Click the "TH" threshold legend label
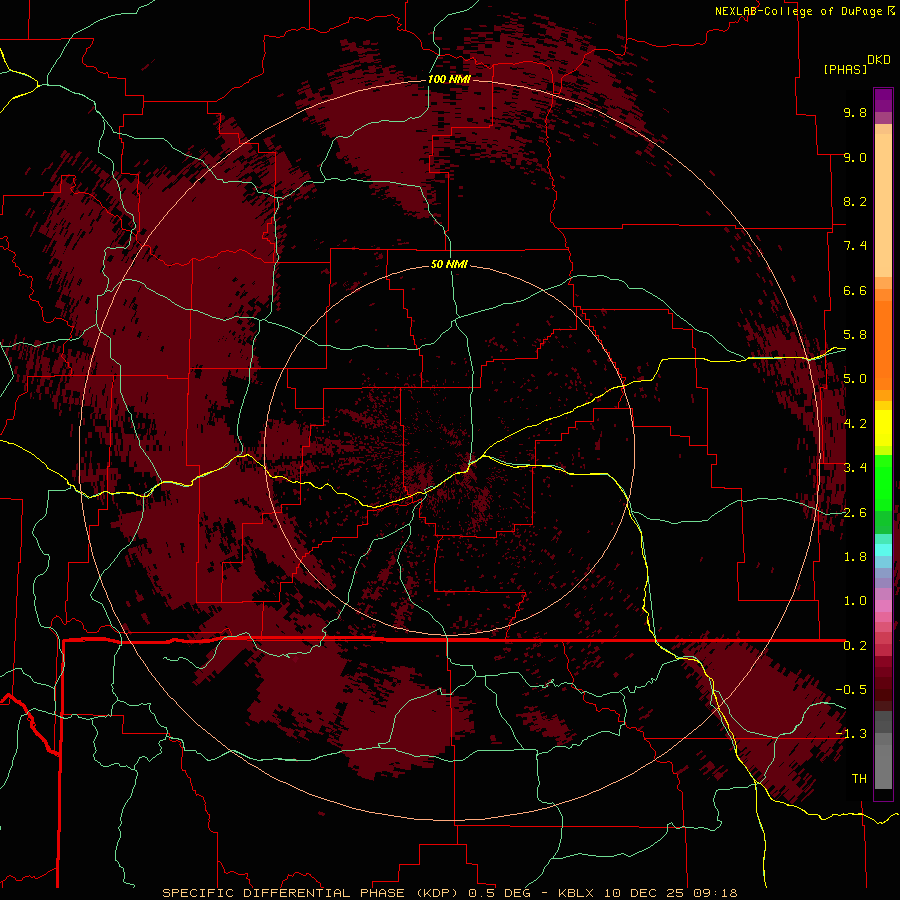Viewport: 900px width, 900px height. click(859, 779)
